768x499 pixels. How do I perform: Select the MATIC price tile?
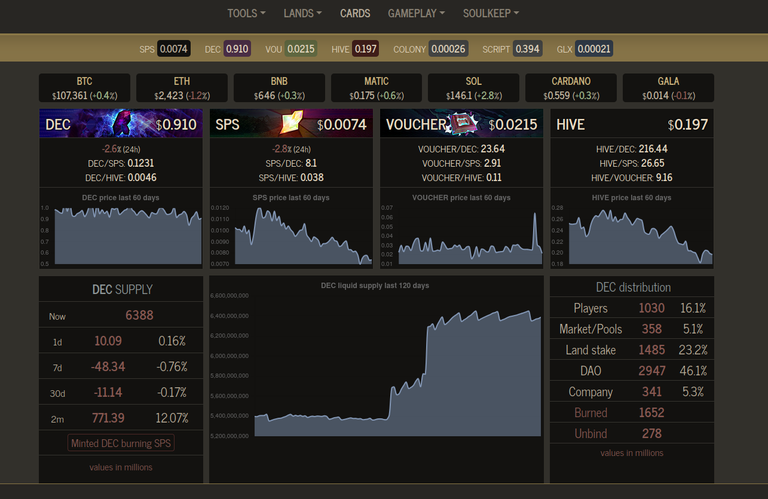coord(376,88)
